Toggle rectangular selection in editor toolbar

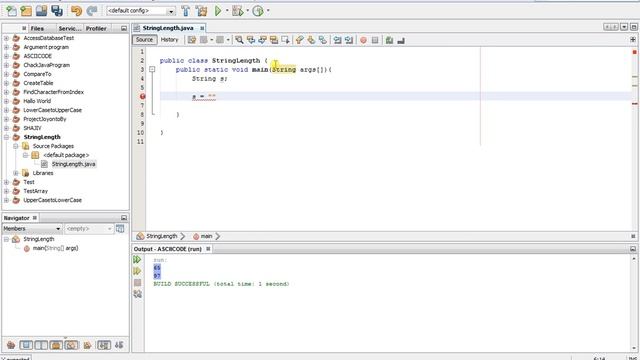click(x=285, y=40)
